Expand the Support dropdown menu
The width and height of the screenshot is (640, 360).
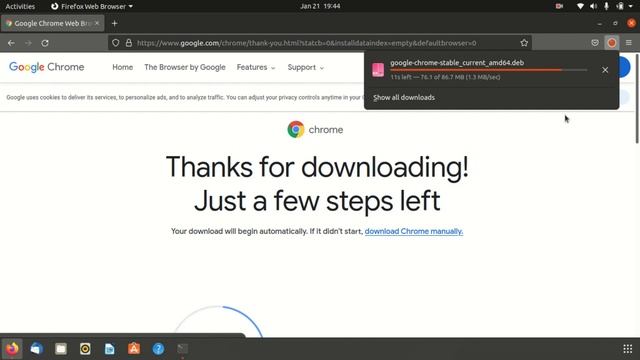point(306,67)
